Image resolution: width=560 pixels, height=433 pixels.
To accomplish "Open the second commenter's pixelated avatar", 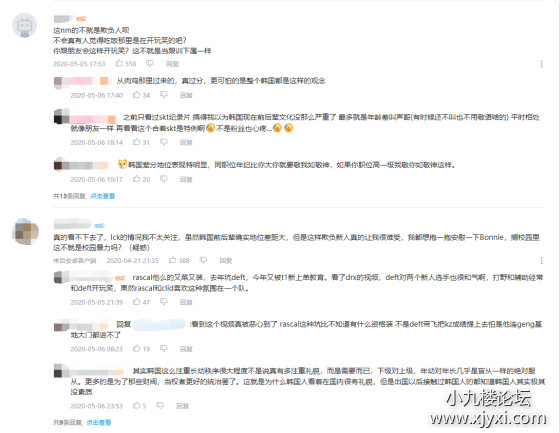I will click(x=25, y=231).
